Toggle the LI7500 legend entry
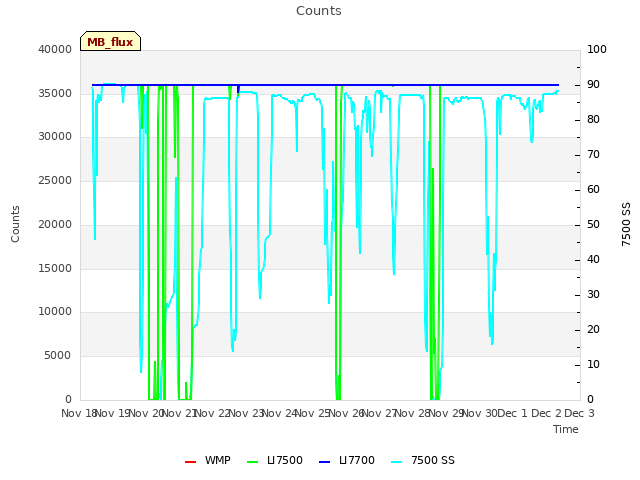 point(275,460)
